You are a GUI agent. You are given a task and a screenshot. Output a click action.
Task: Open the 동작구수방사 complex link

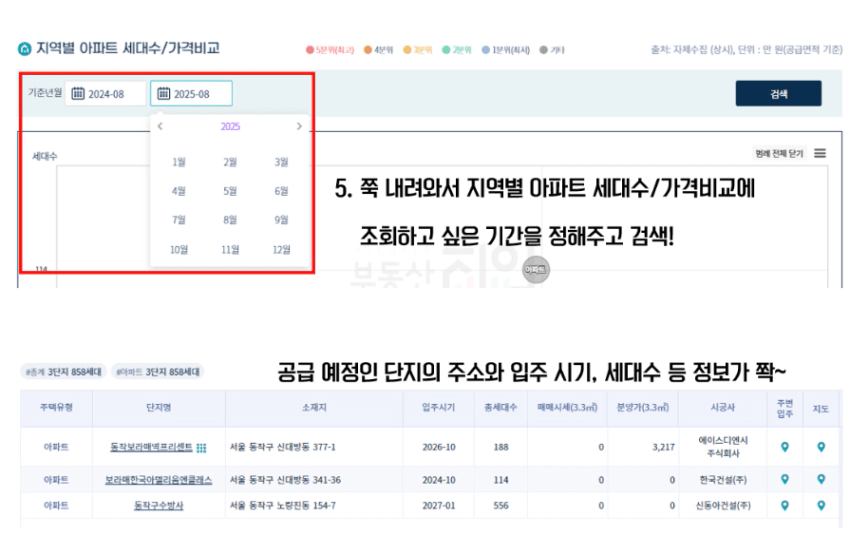tap(158, 506)
